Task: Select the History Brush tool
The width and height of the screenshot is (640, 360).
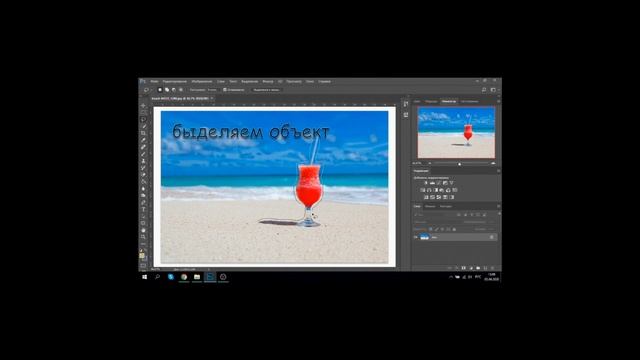Action: pos(143,167)
